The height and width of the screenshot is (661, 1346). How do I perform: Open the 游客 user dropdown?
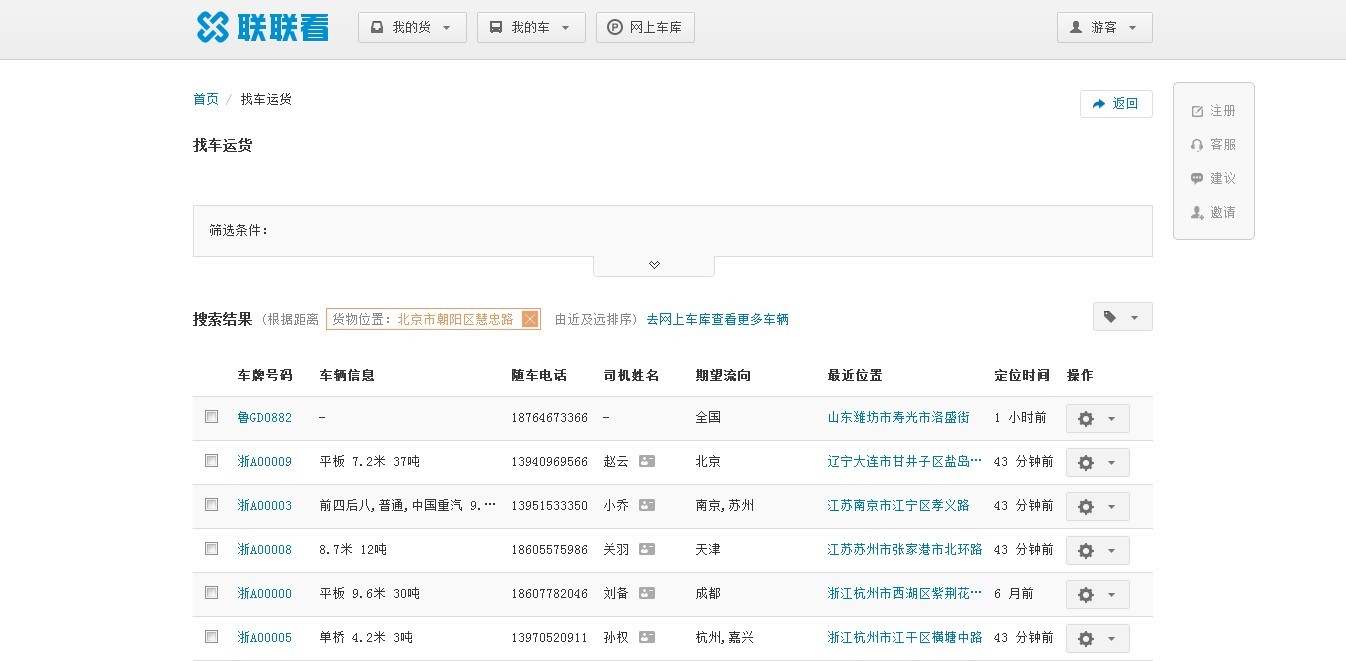coord(1104,28)
